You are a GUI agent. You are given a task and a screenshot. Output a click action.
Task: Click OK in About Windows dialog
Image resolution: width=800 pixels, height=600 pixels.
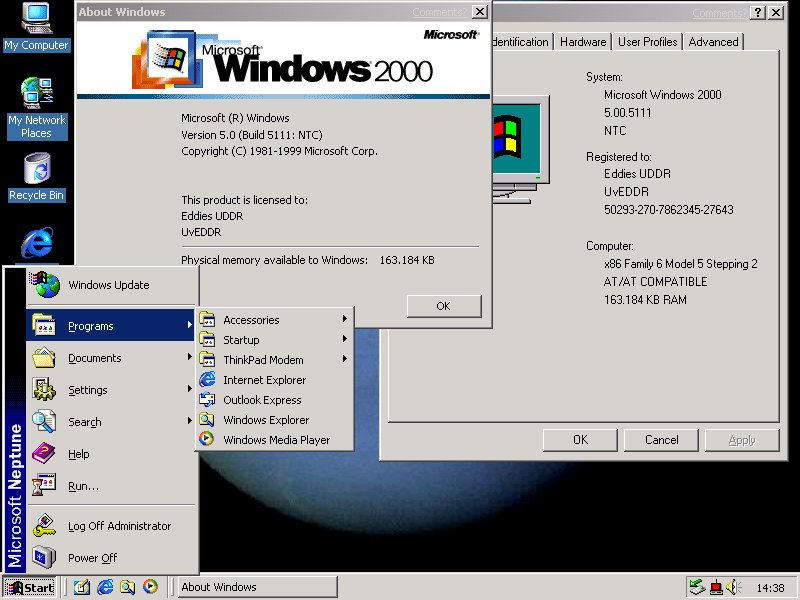tap(443, 306)
